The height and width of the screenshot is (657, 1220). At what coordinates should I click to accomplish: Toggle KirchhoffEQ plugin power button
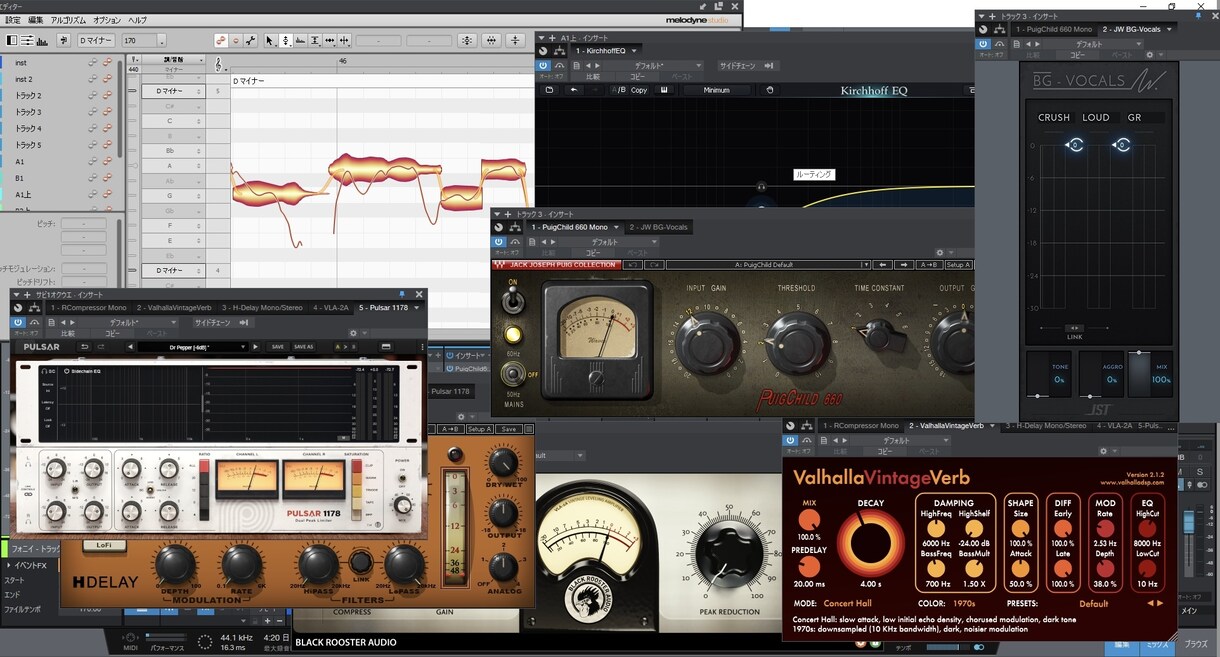(x=543, y=66)
